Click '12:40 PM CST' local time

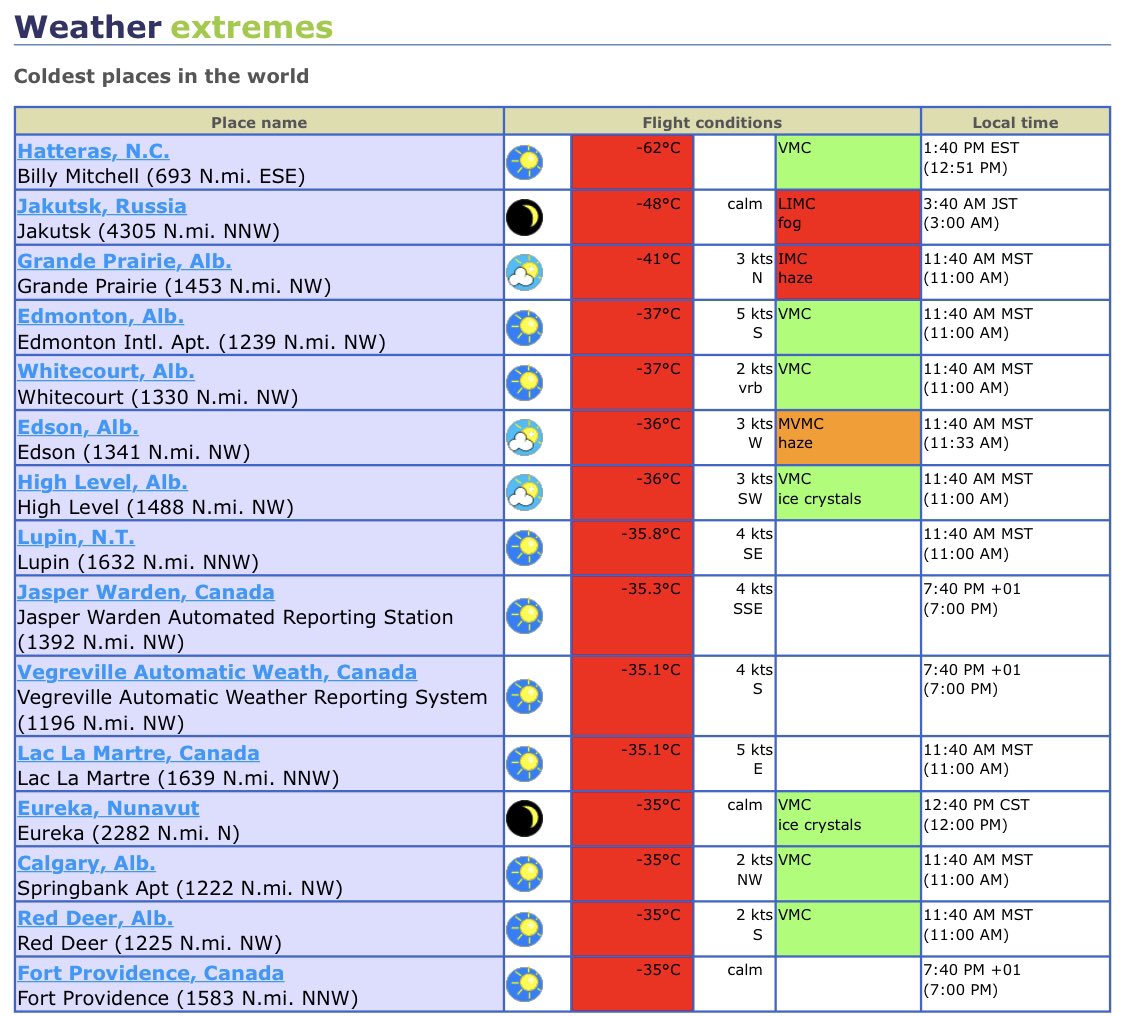(x=976, y=805)
